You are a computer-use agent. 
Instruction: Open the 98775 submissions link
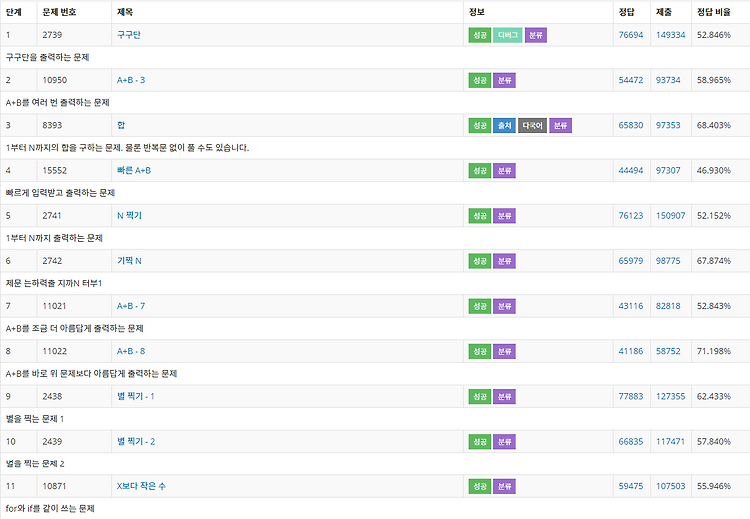(668, 261)
